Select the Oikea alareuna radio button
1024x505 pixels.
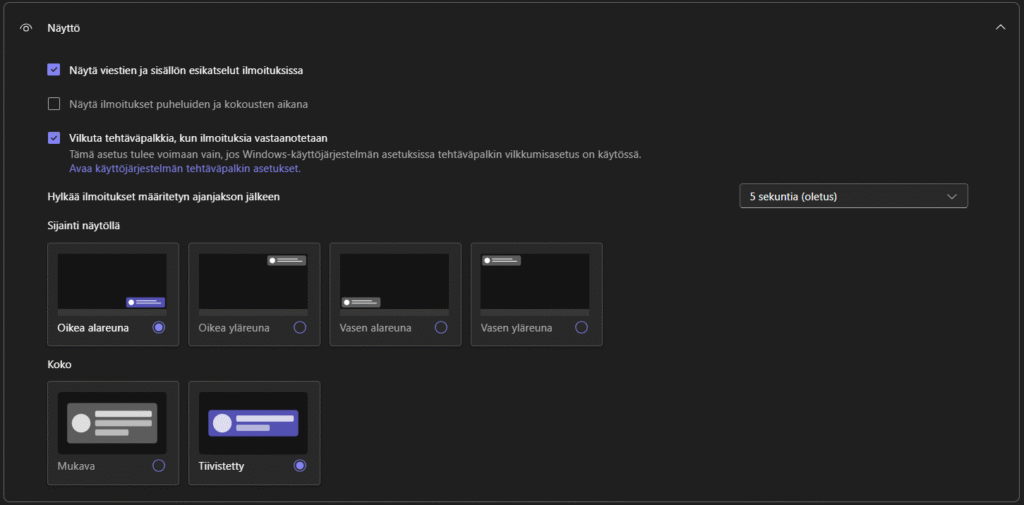click(159, 327)
